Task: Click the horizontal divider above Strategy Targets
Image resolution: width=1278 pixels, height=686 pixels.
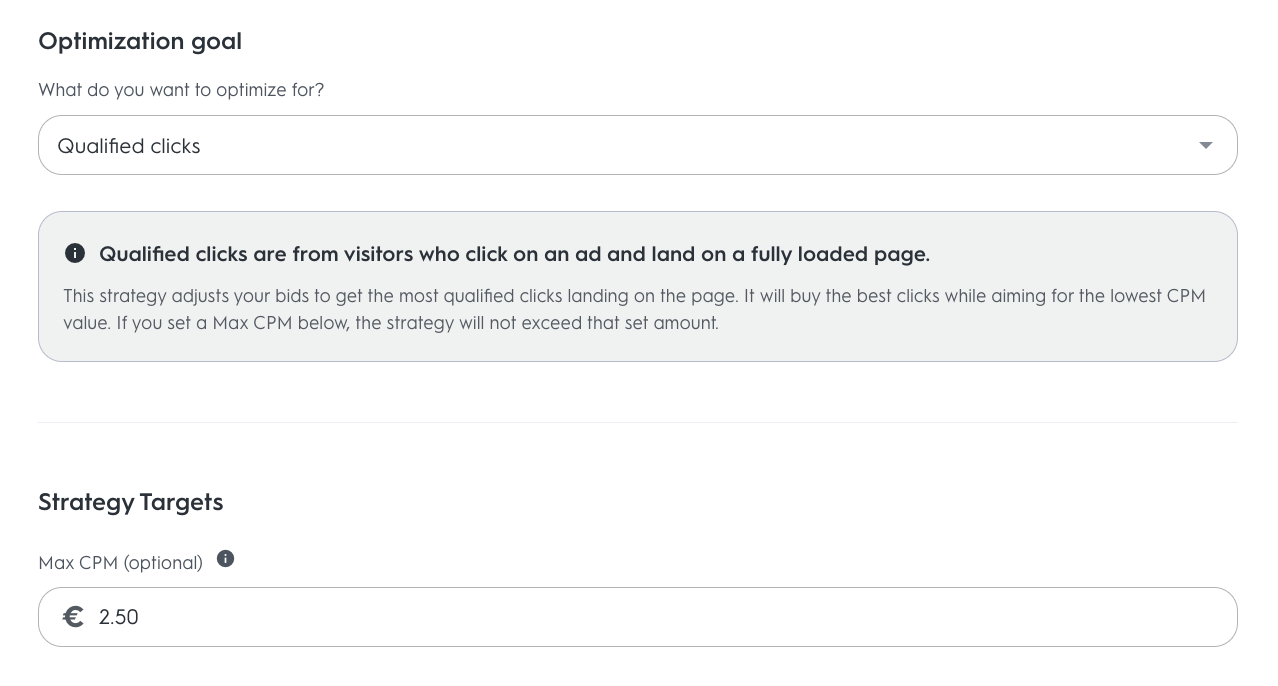Action: [x=637, y=422]
